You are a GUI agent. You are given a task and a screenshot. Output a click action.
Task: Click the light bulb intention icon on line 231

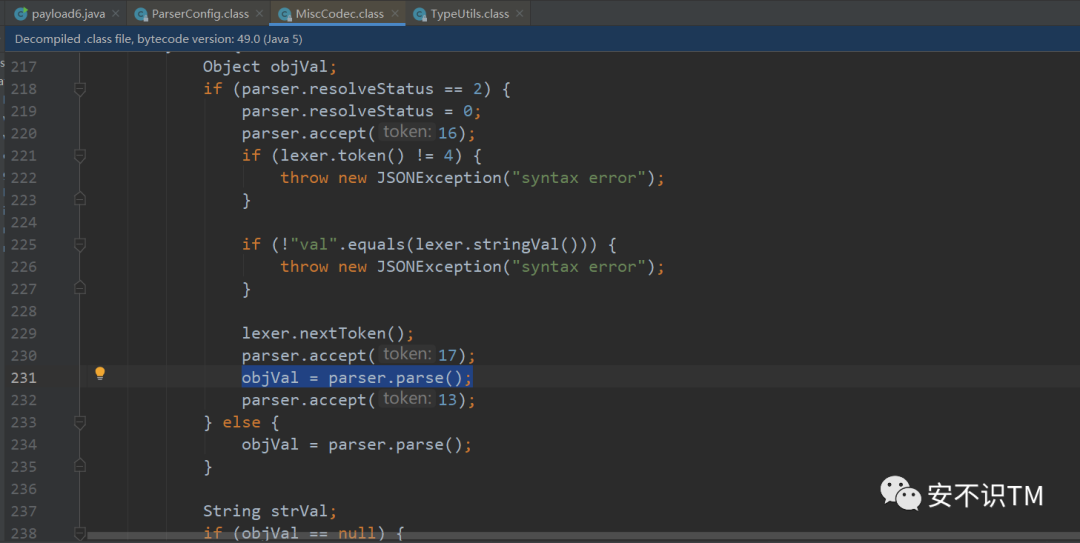pyautogui.click(x=100, y=373)
